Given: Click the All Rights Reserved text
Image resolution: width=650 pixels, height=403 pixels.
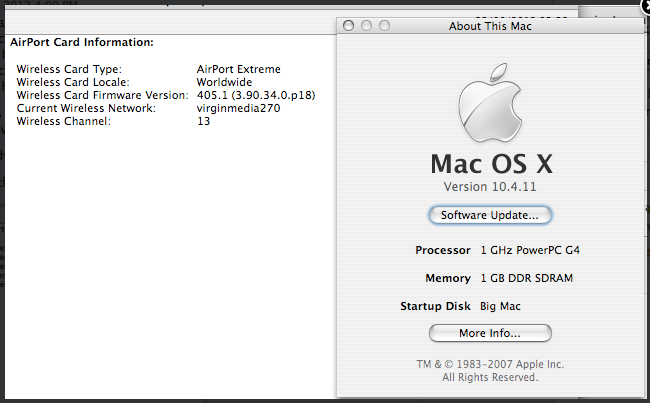Looking at the screenshot, I should pyautogui.click(x=490, y=377).
